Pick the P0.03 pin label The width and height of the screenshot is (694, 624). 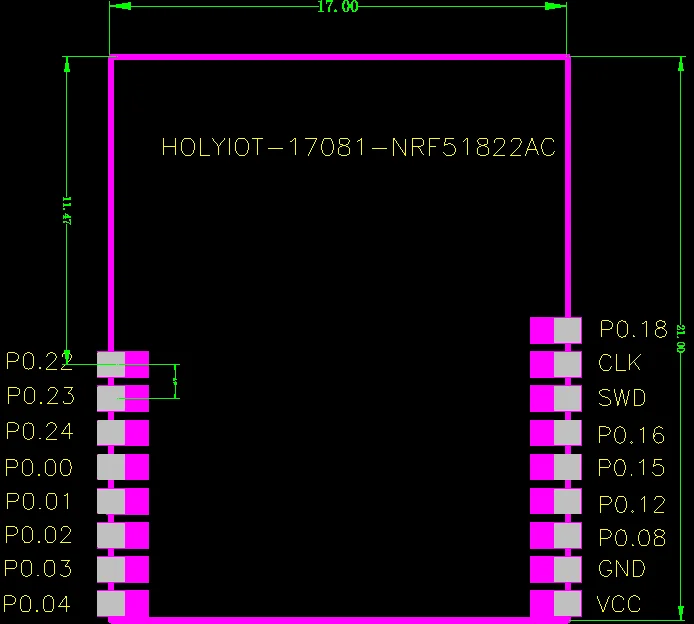pos(38,569)
